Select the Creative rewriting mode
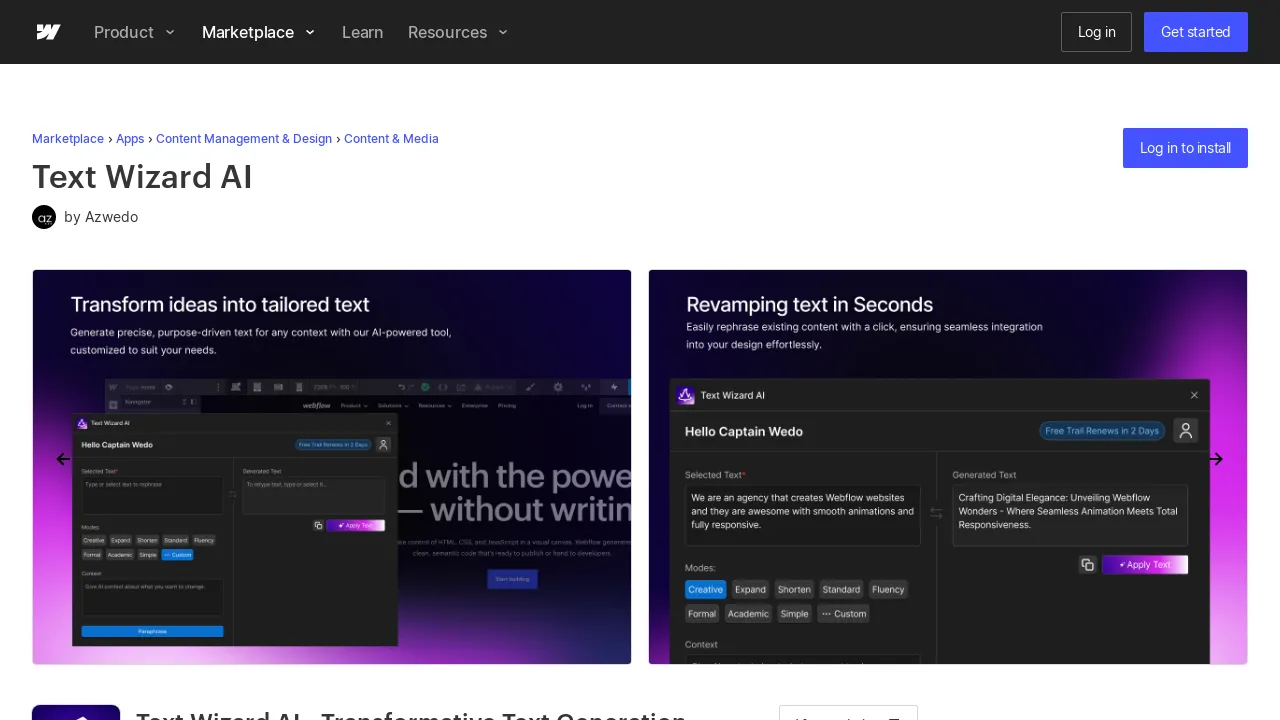The image size is (1280, 720). coord(705,589)
